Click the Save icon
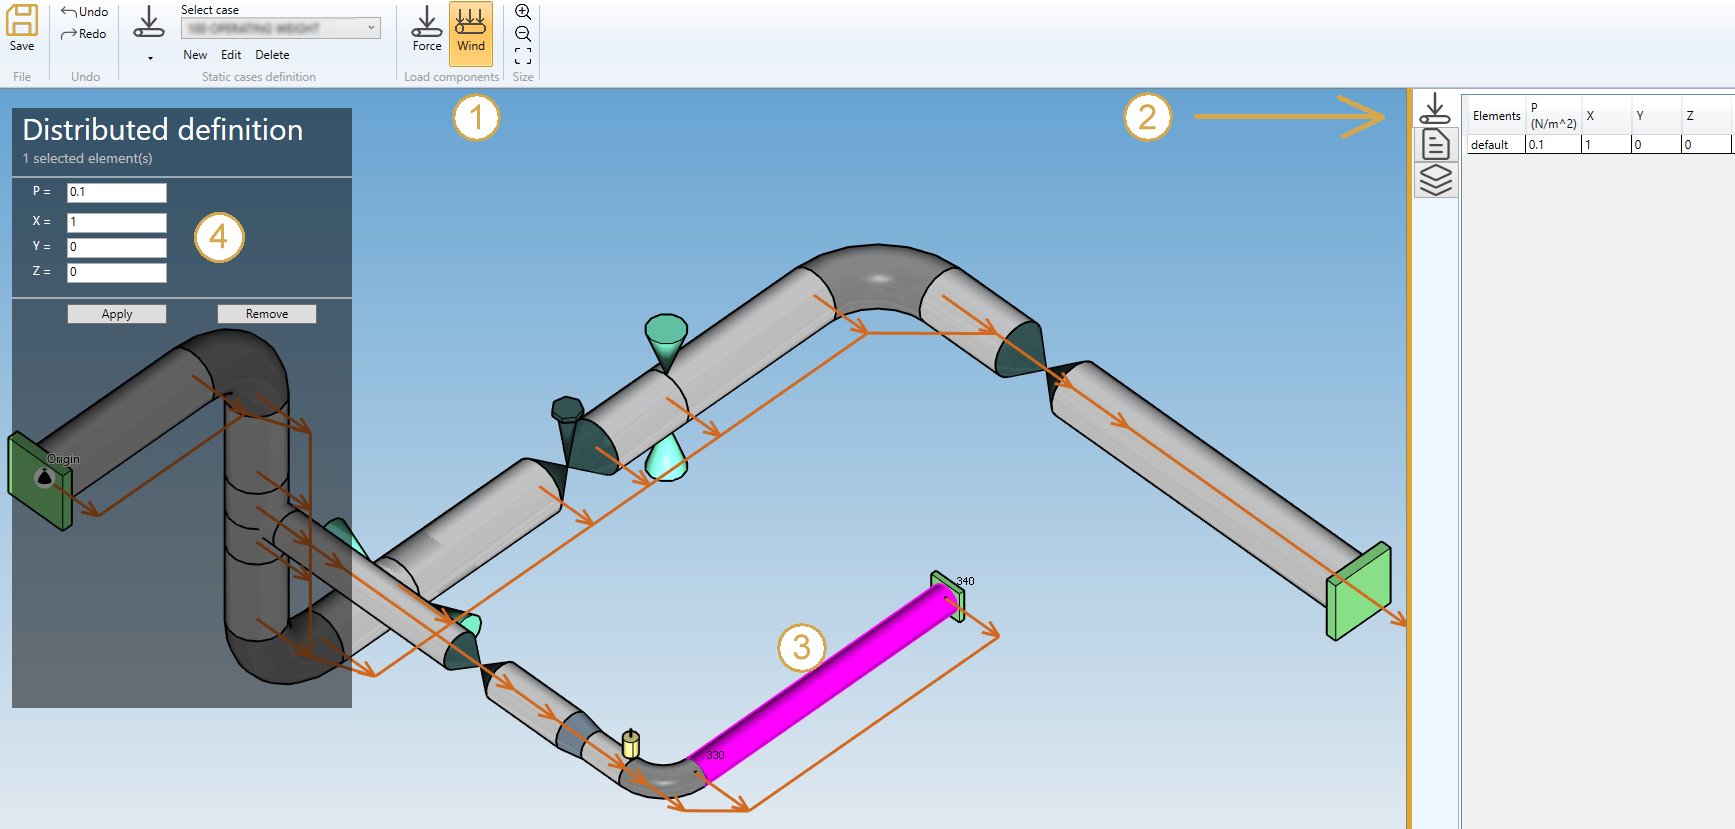This screenshot has height=829, width=1735. 22,29
